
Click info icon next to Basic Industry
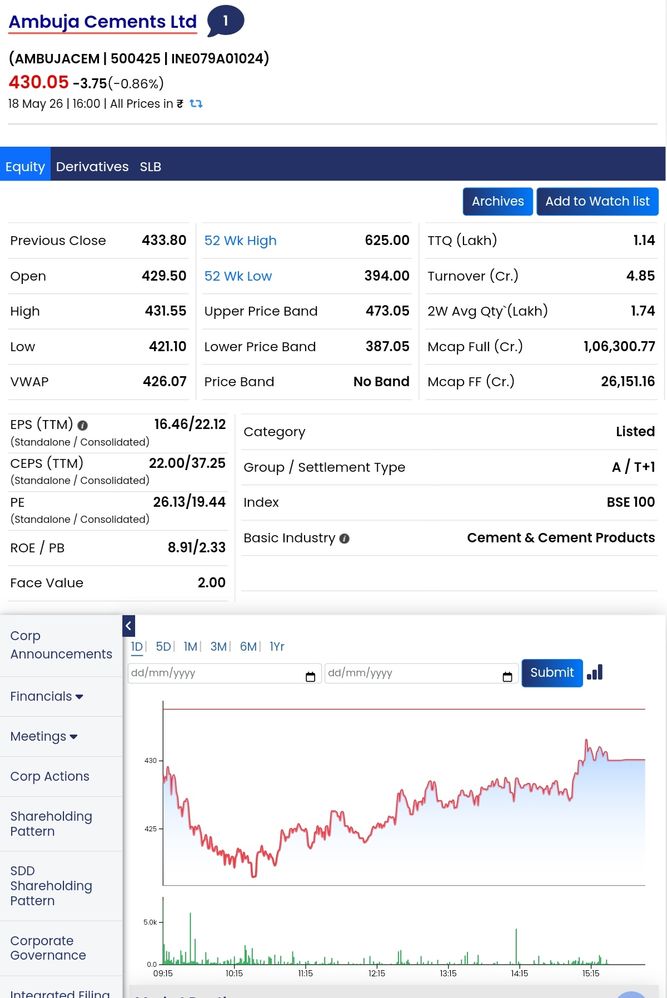[344, 538]
